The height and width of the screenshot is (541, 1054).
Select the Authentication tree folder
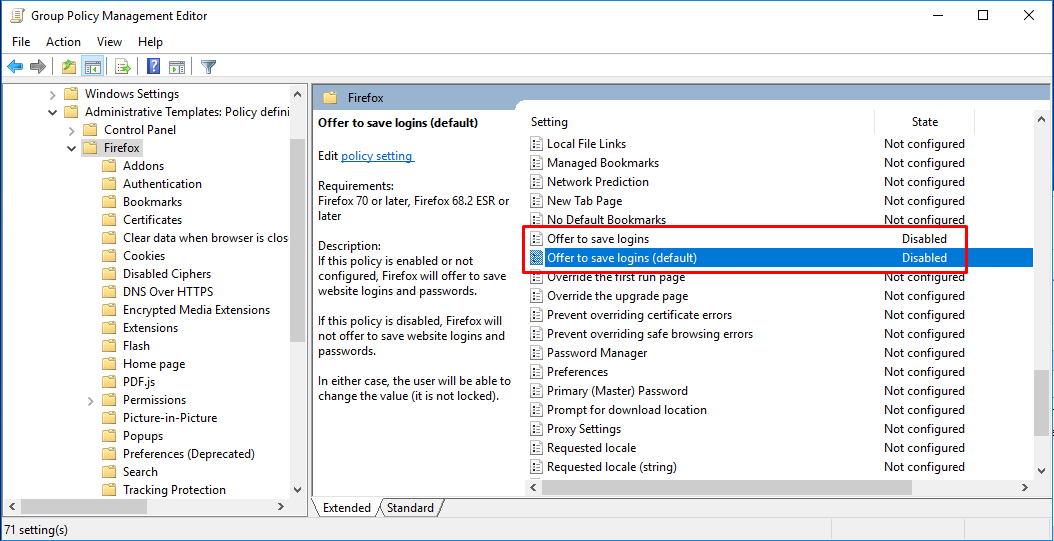pos(162,183)
